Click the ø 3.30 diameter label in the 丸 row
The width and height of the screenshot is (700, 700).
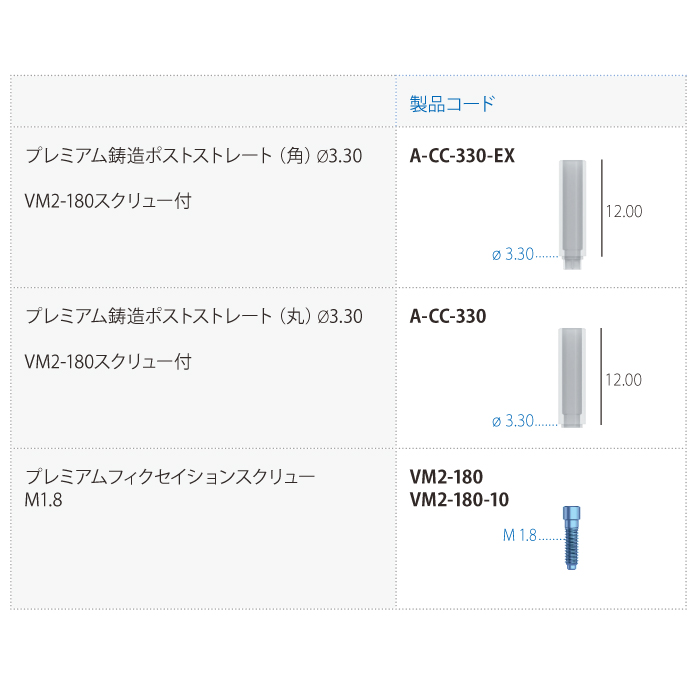[x=513, y=421]
